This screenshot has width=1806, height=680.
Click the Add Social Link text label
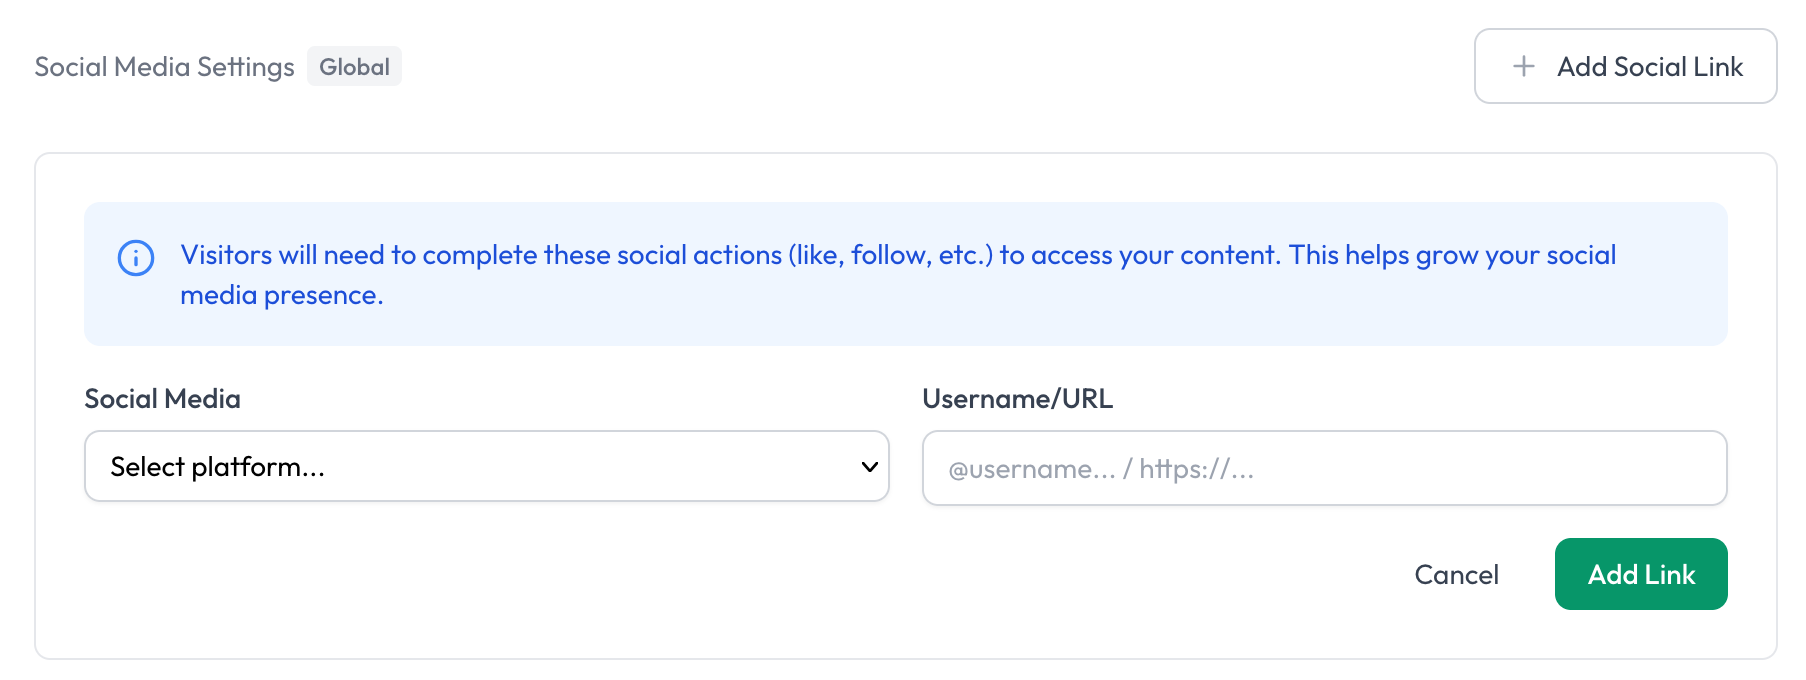[x=1649, y=67]
